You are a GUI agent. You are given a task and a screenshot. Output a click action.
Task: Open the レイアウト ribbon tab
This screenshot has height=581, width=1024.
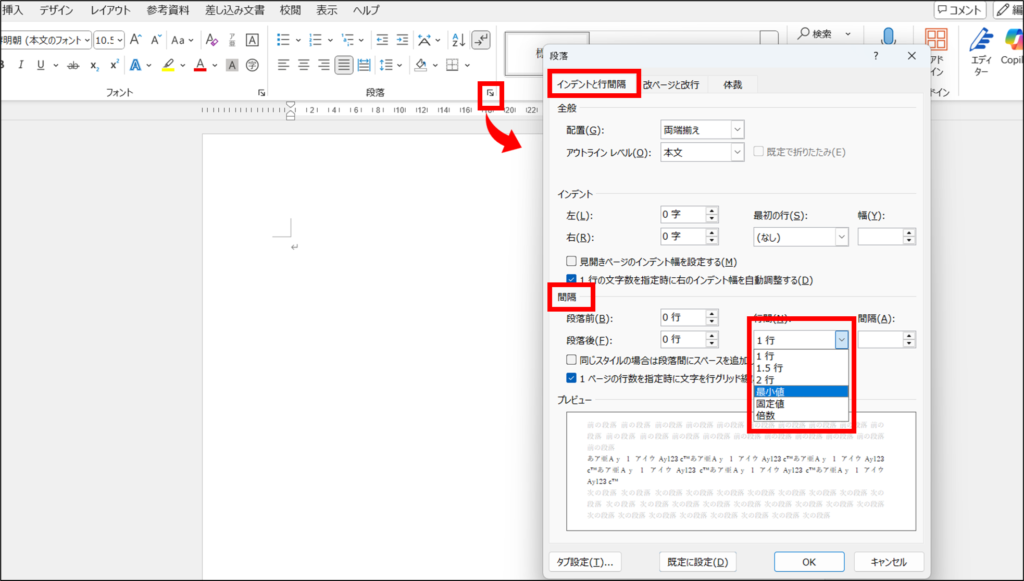tap(110, 10)
